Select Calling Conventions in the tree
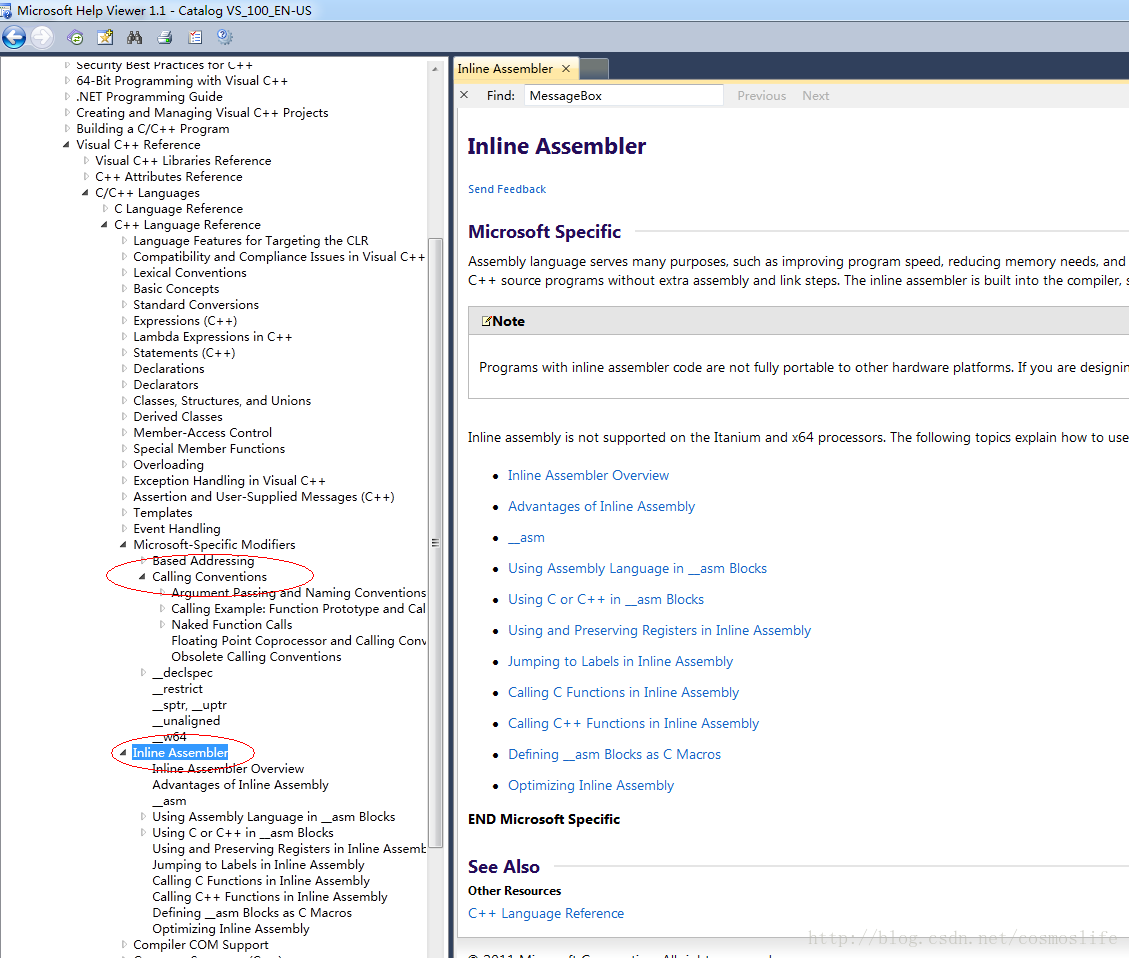The image size is (1129, 958). point(210,577)
